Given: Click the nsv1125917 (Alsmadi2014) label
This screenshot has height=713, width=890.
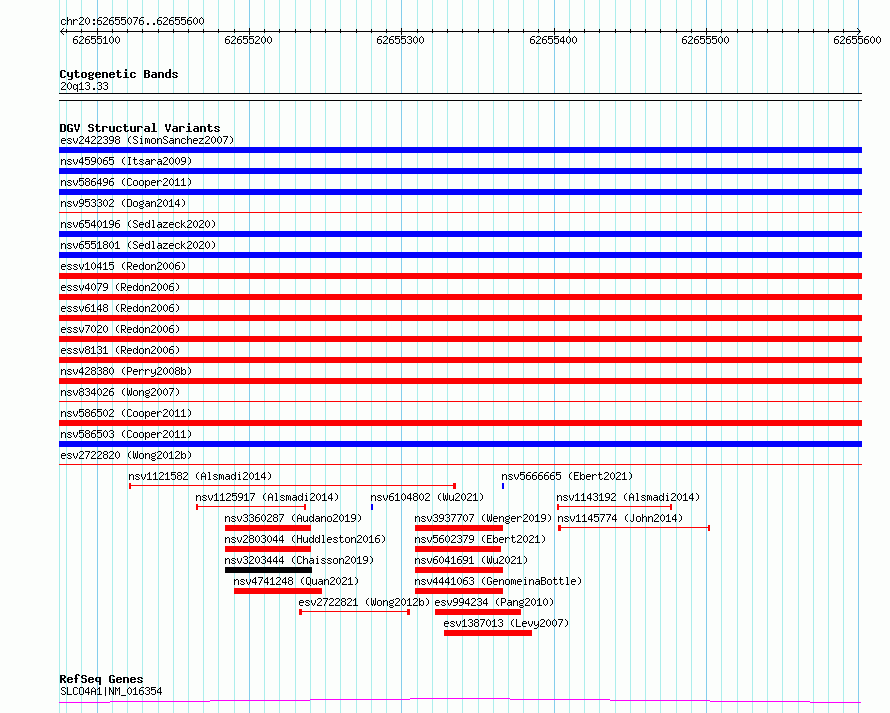Looking at the screenshot, I should click(267, 497).
